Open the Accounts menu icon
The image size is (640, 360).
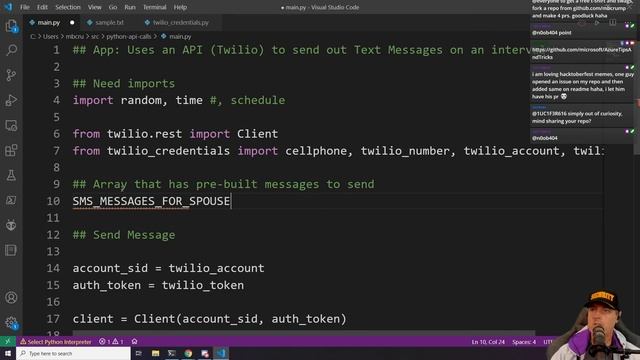click(11, 298)
